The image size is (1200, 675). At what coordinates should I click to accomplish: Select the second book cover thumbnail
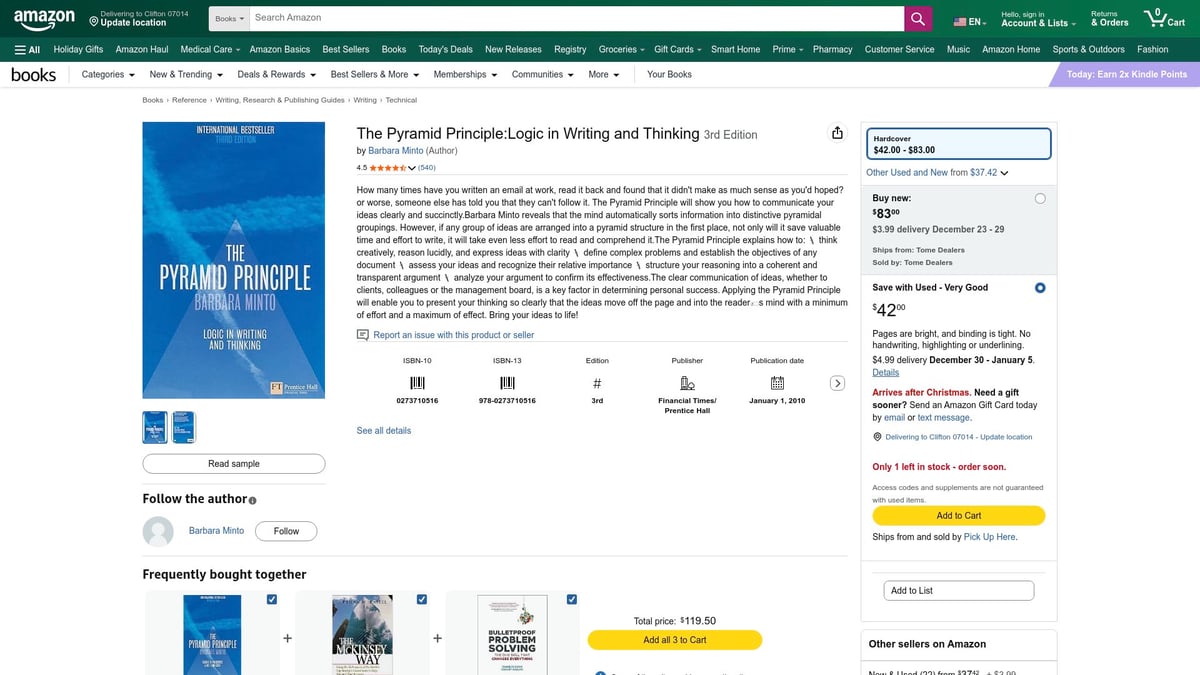(x=185, y=426)
